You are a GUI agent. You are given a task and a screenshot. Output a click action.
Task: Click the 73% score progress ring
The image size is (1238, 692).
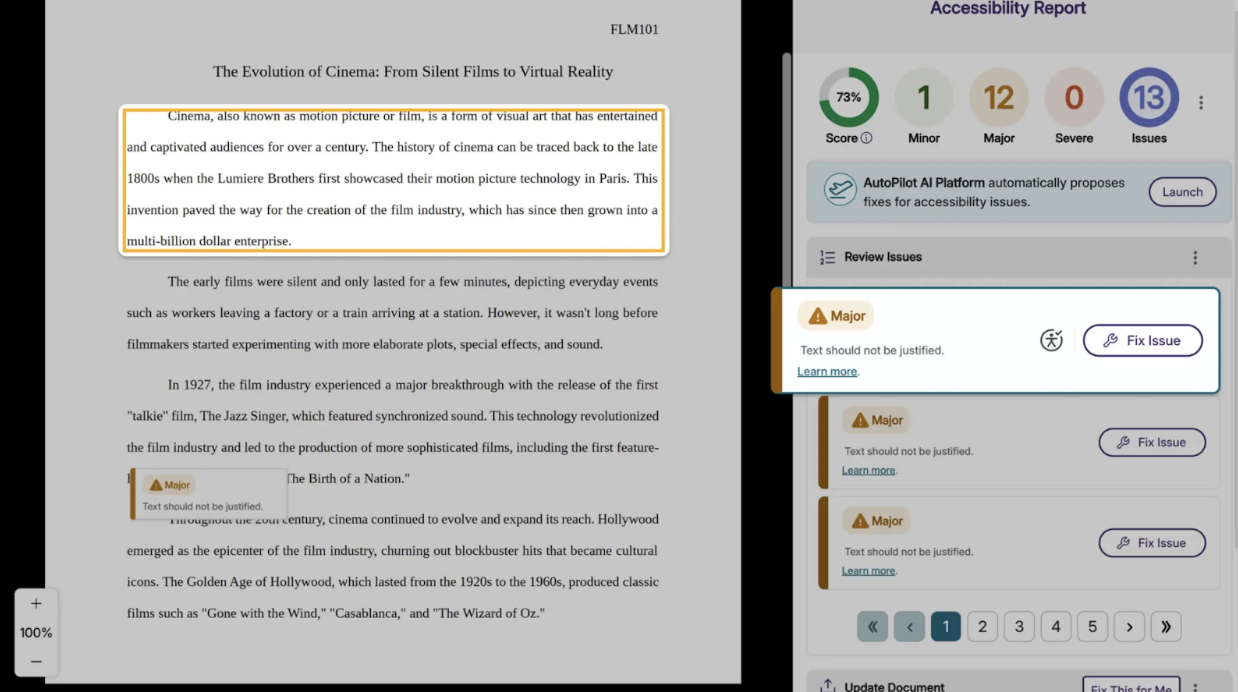coord(848,96)
